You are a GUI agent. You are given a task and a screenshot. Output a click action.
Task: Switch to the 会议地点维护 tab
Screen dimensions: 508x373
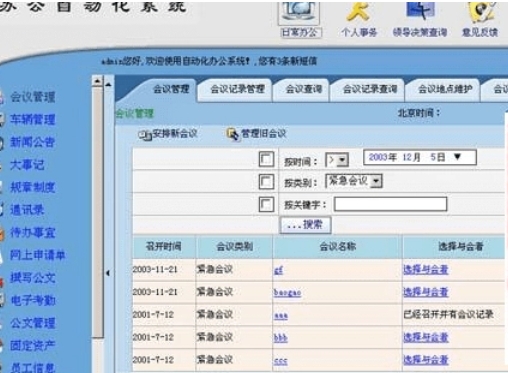tap(445, 89)
